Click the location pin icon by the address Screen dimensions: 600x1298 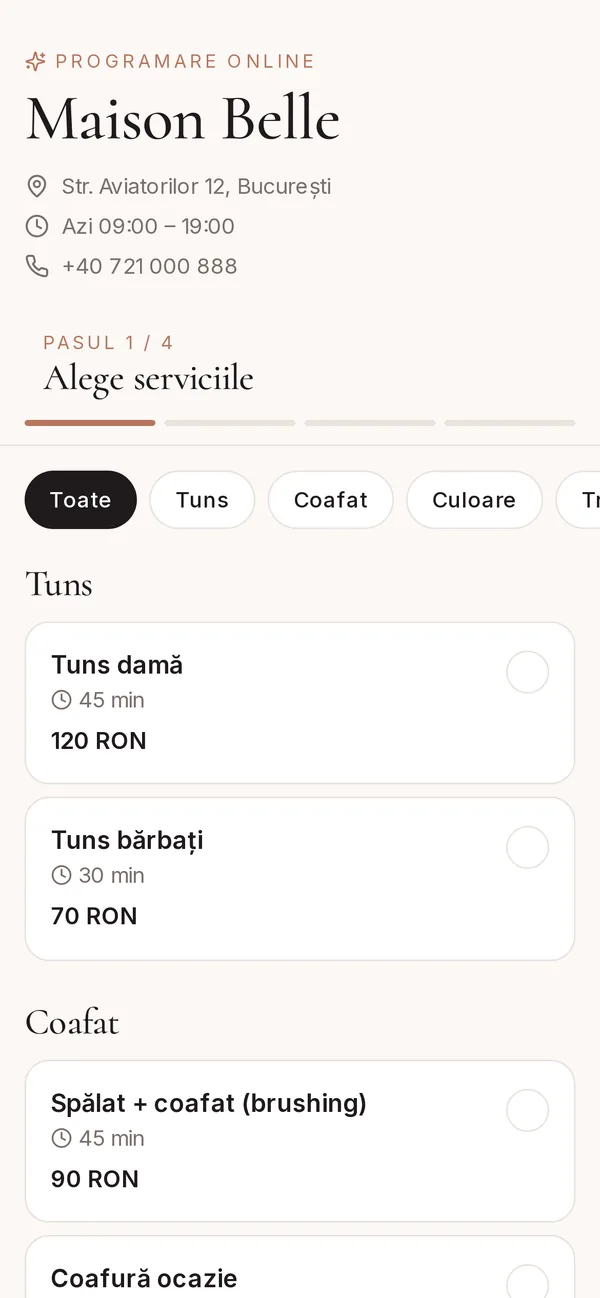36,186
